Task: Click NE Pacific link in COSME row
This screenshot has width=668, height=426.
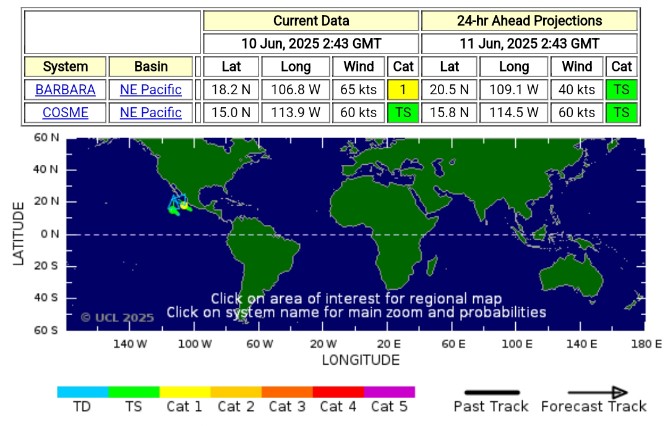Action: (x=151, y=112)
